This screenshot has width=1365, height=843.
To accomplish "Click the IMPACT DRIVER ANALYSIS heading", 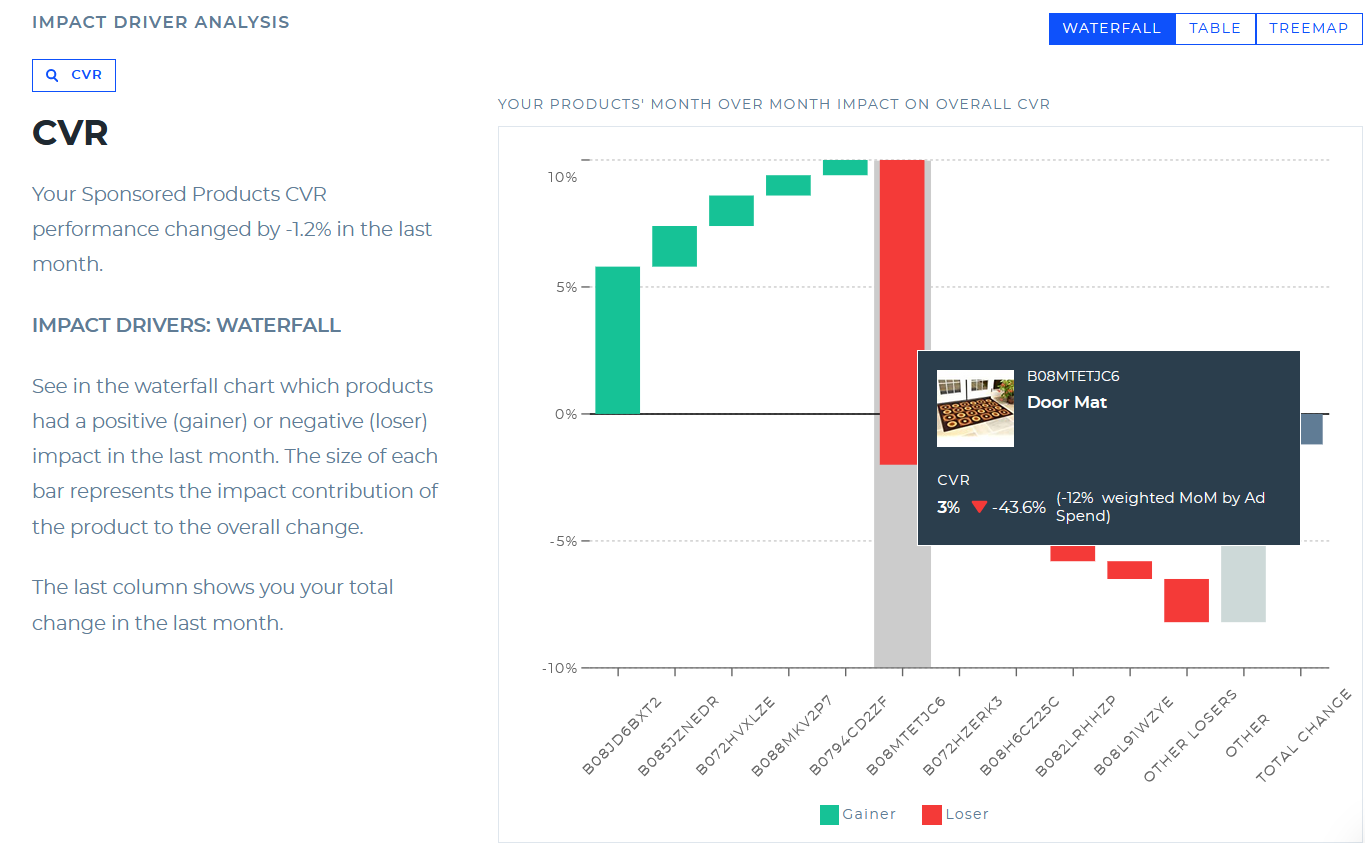I will (160, 21).
